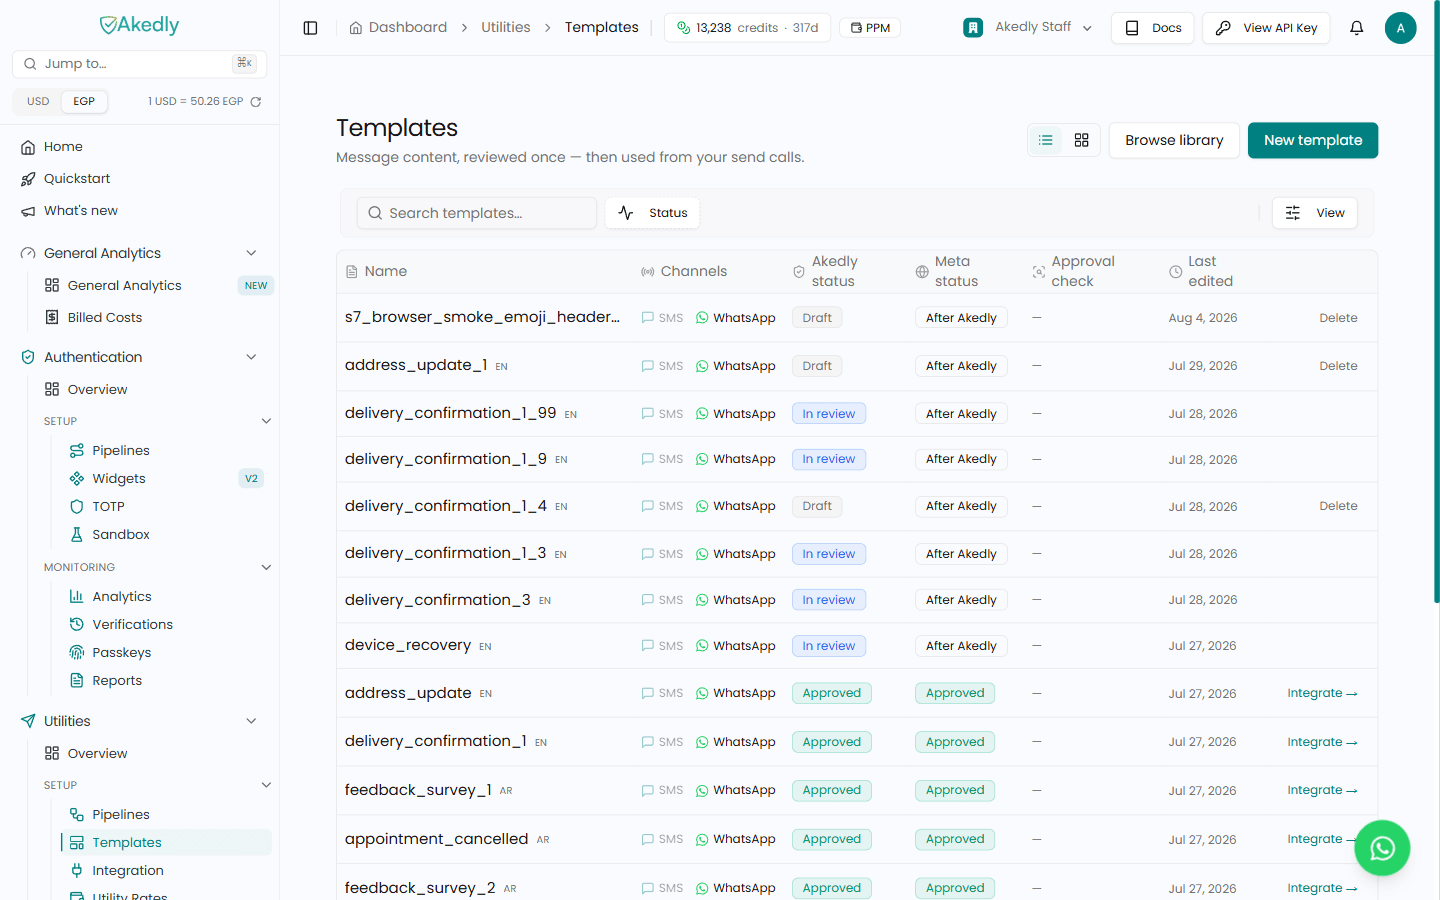Screen dimensions: 1440x900
Task: Click the Billed Costs receipt icon
Action: tap(52, 317)
